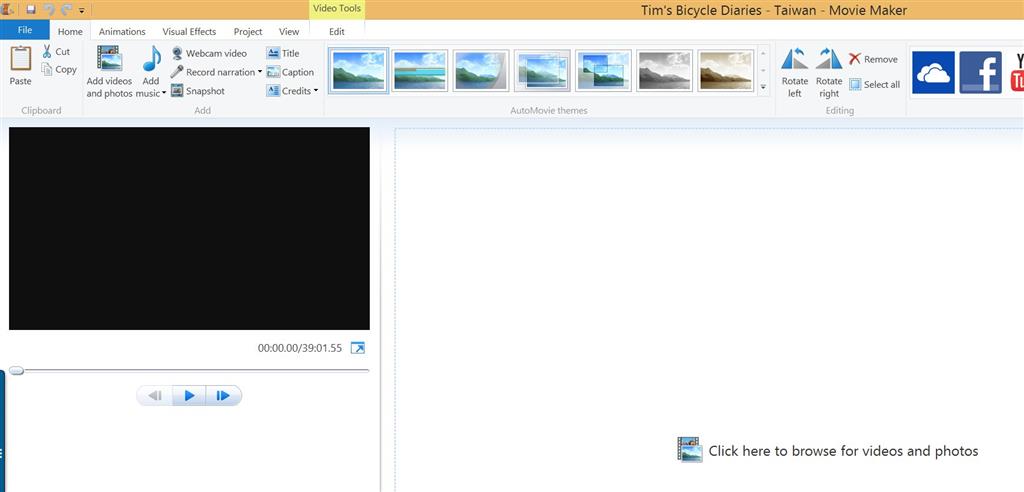Rotate left
This screenshot has width=1024, height=492.
tap(795, 73)
